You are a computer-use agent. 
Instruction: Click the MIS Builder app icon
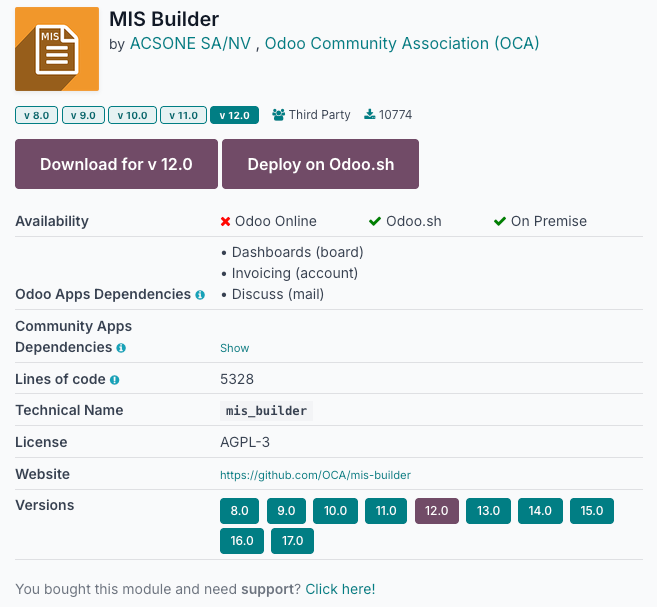57,49
